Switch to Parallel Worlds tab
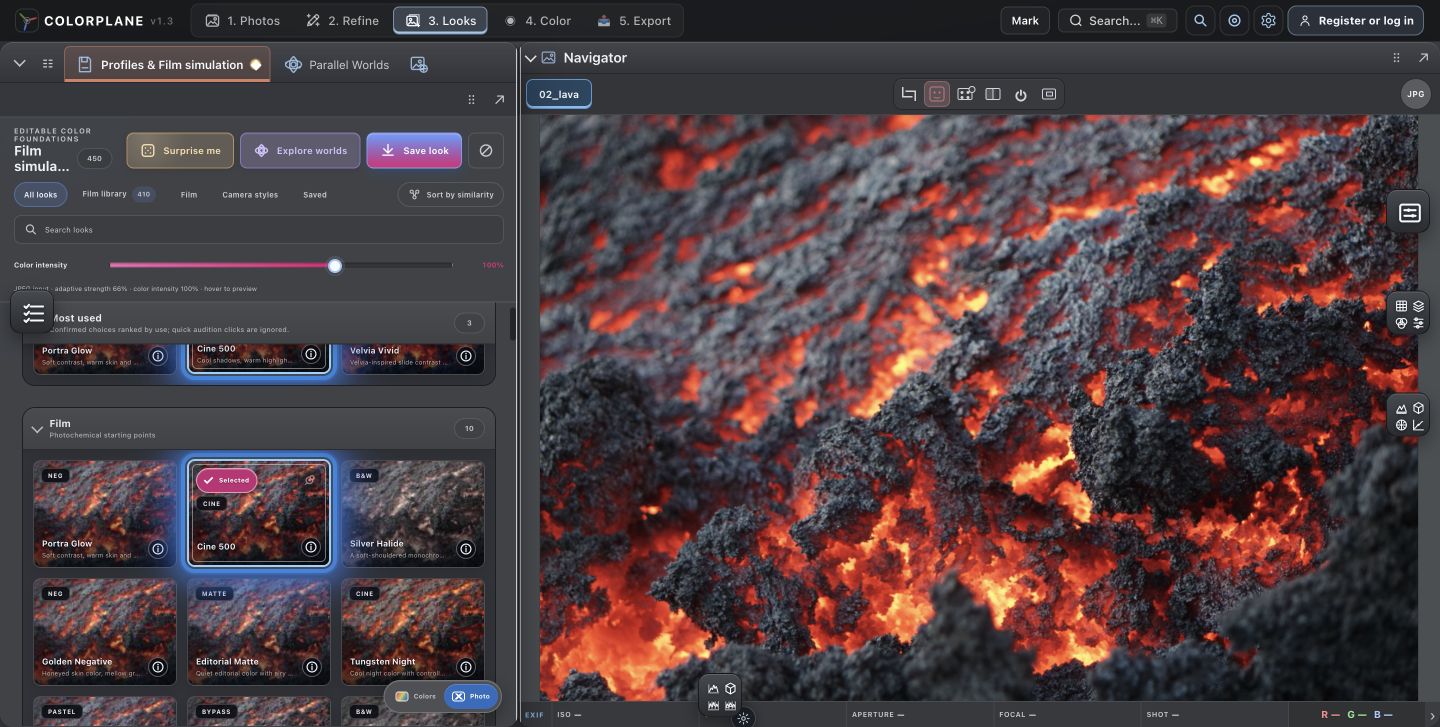Screen dimensions: 1440x727 pyautogui.click(x=337, y=65)
